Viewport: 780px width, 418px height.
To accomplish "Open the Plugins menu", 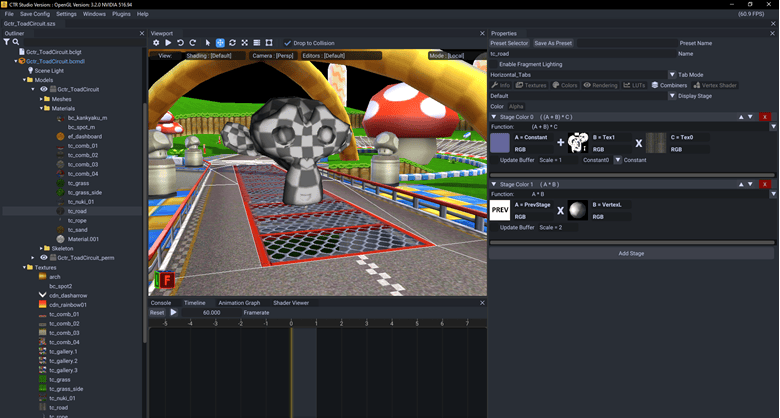I will [121, 14].
